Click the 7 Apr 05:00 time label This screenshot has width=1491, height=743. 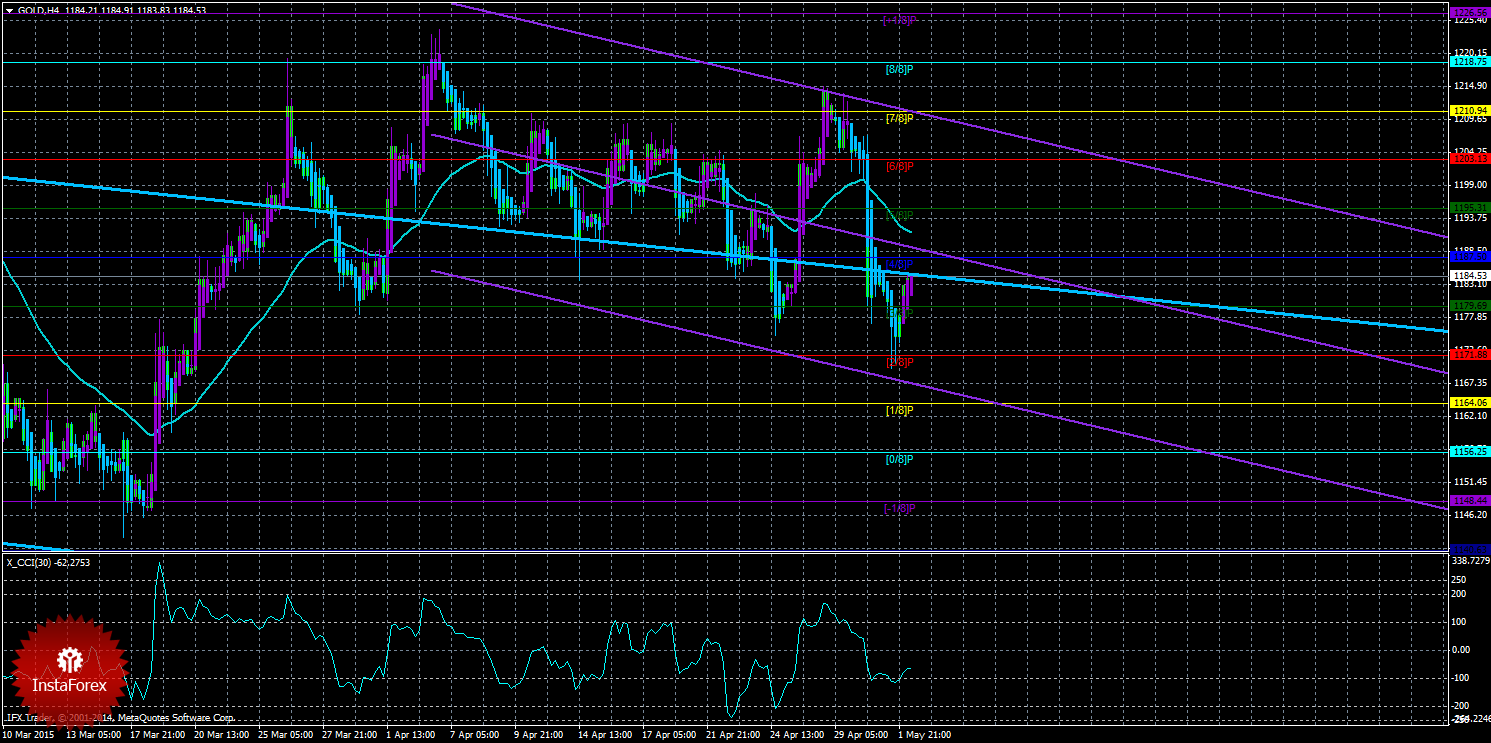tap(473, 735)
